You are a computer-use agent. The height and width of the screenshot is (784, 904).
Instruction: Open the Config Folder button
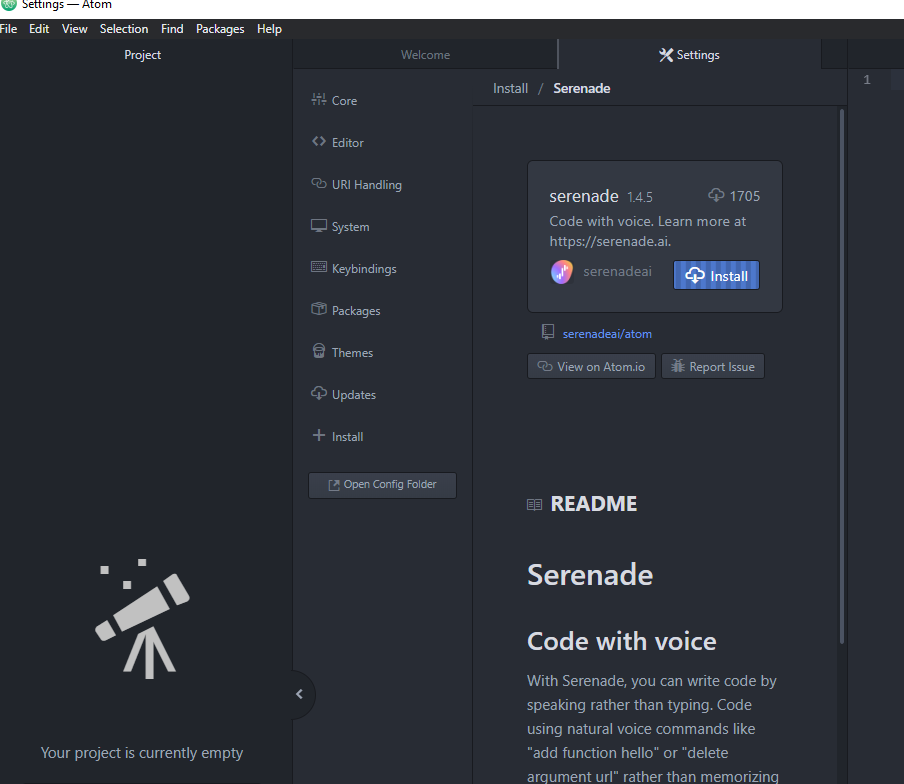pyautogui.click(x=382, y=485)
